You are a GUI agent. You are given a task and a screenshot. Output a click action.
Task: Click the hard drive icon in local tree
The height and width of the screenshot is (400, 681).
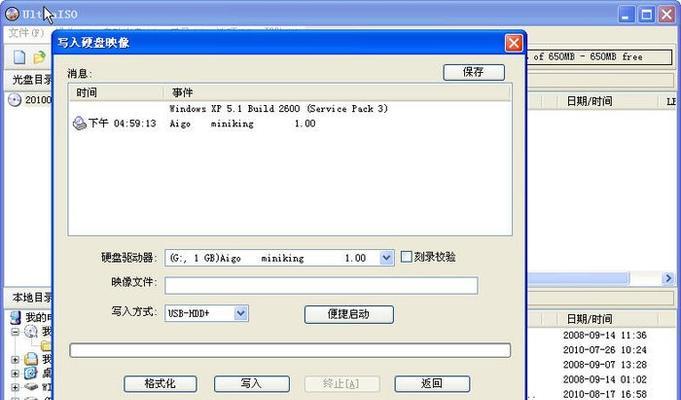pyautogui.click(x=31, y=386)
